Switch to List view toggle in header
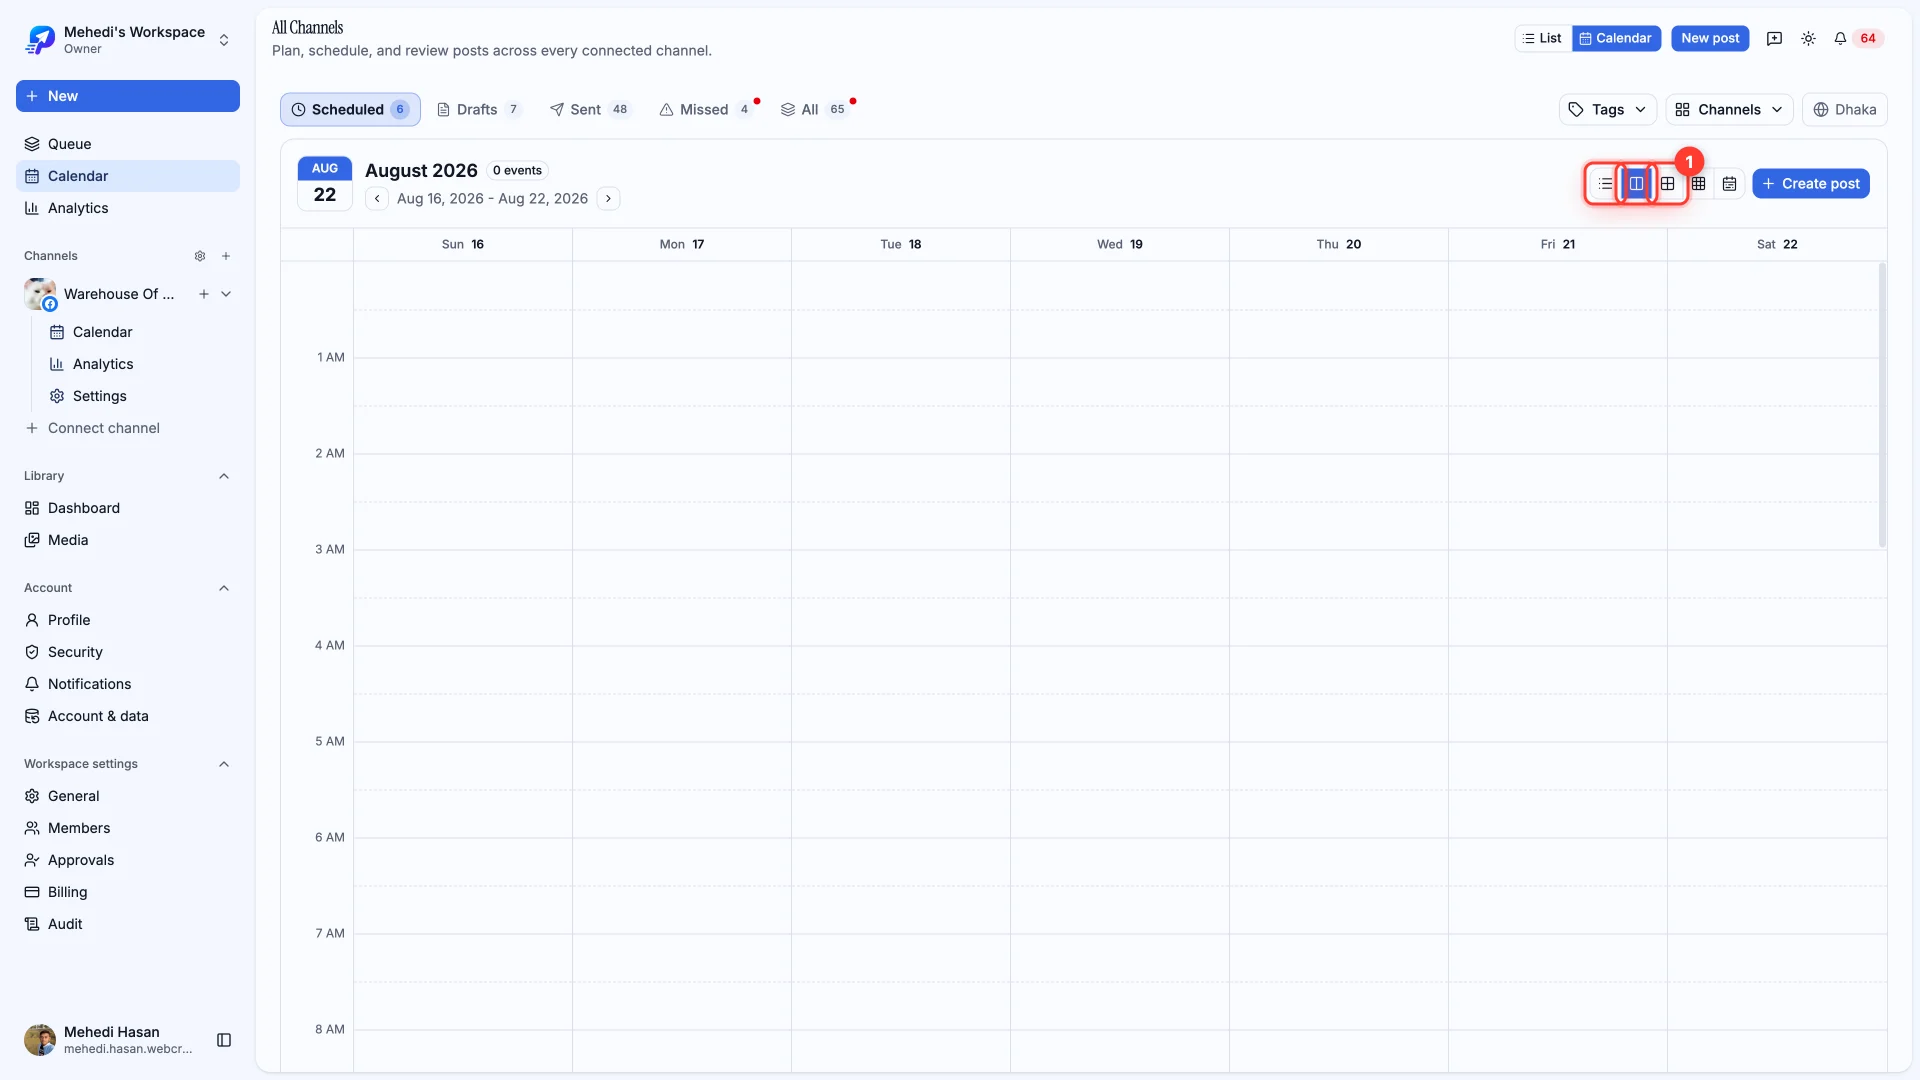1920x1080 pixels. coord(1543,38)
